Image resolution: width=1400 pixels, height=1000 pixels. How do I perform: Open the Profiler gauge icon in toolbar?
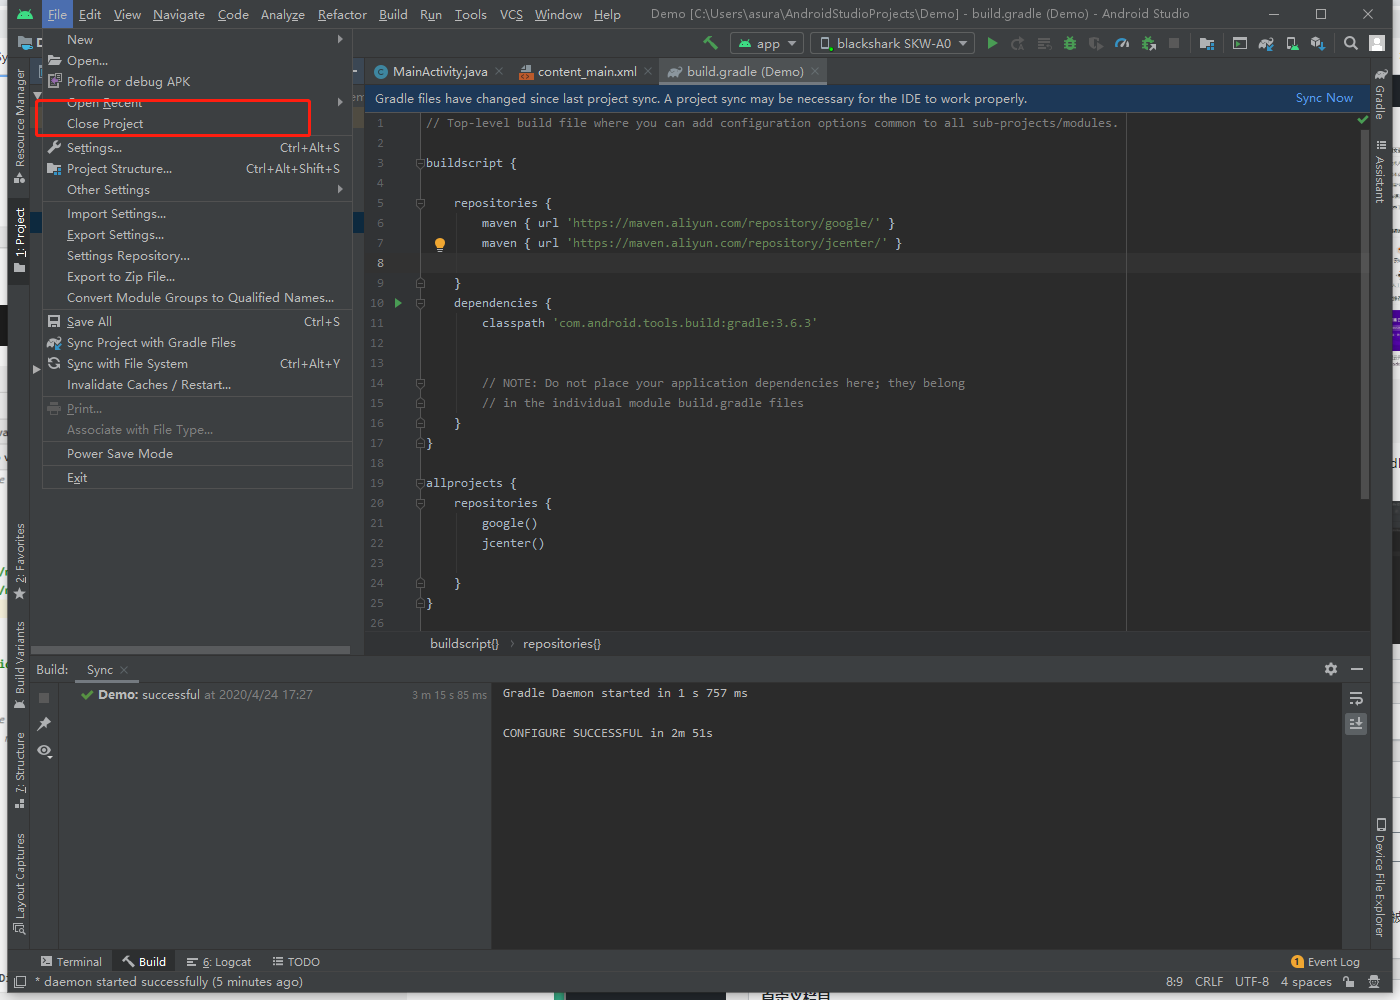click(1122, 43)
